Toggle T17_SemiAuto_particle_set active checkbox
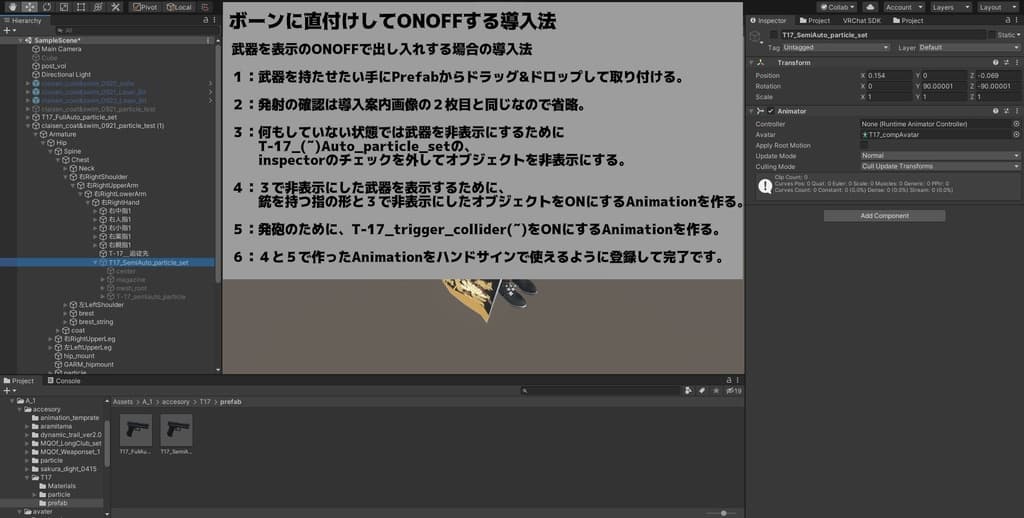The image size is (1024, 518). [774, 35]
